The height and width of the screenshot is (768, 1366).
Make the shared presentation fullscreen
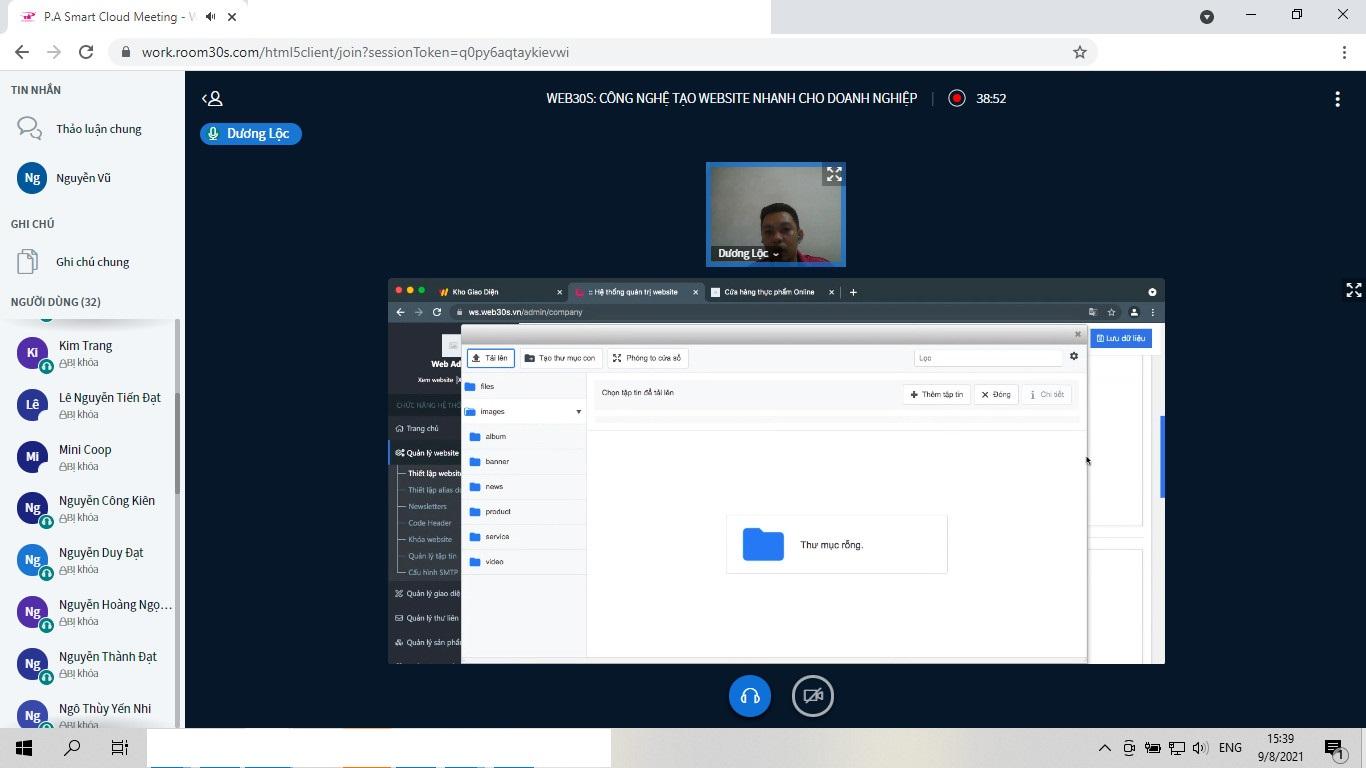(1354, 290)
